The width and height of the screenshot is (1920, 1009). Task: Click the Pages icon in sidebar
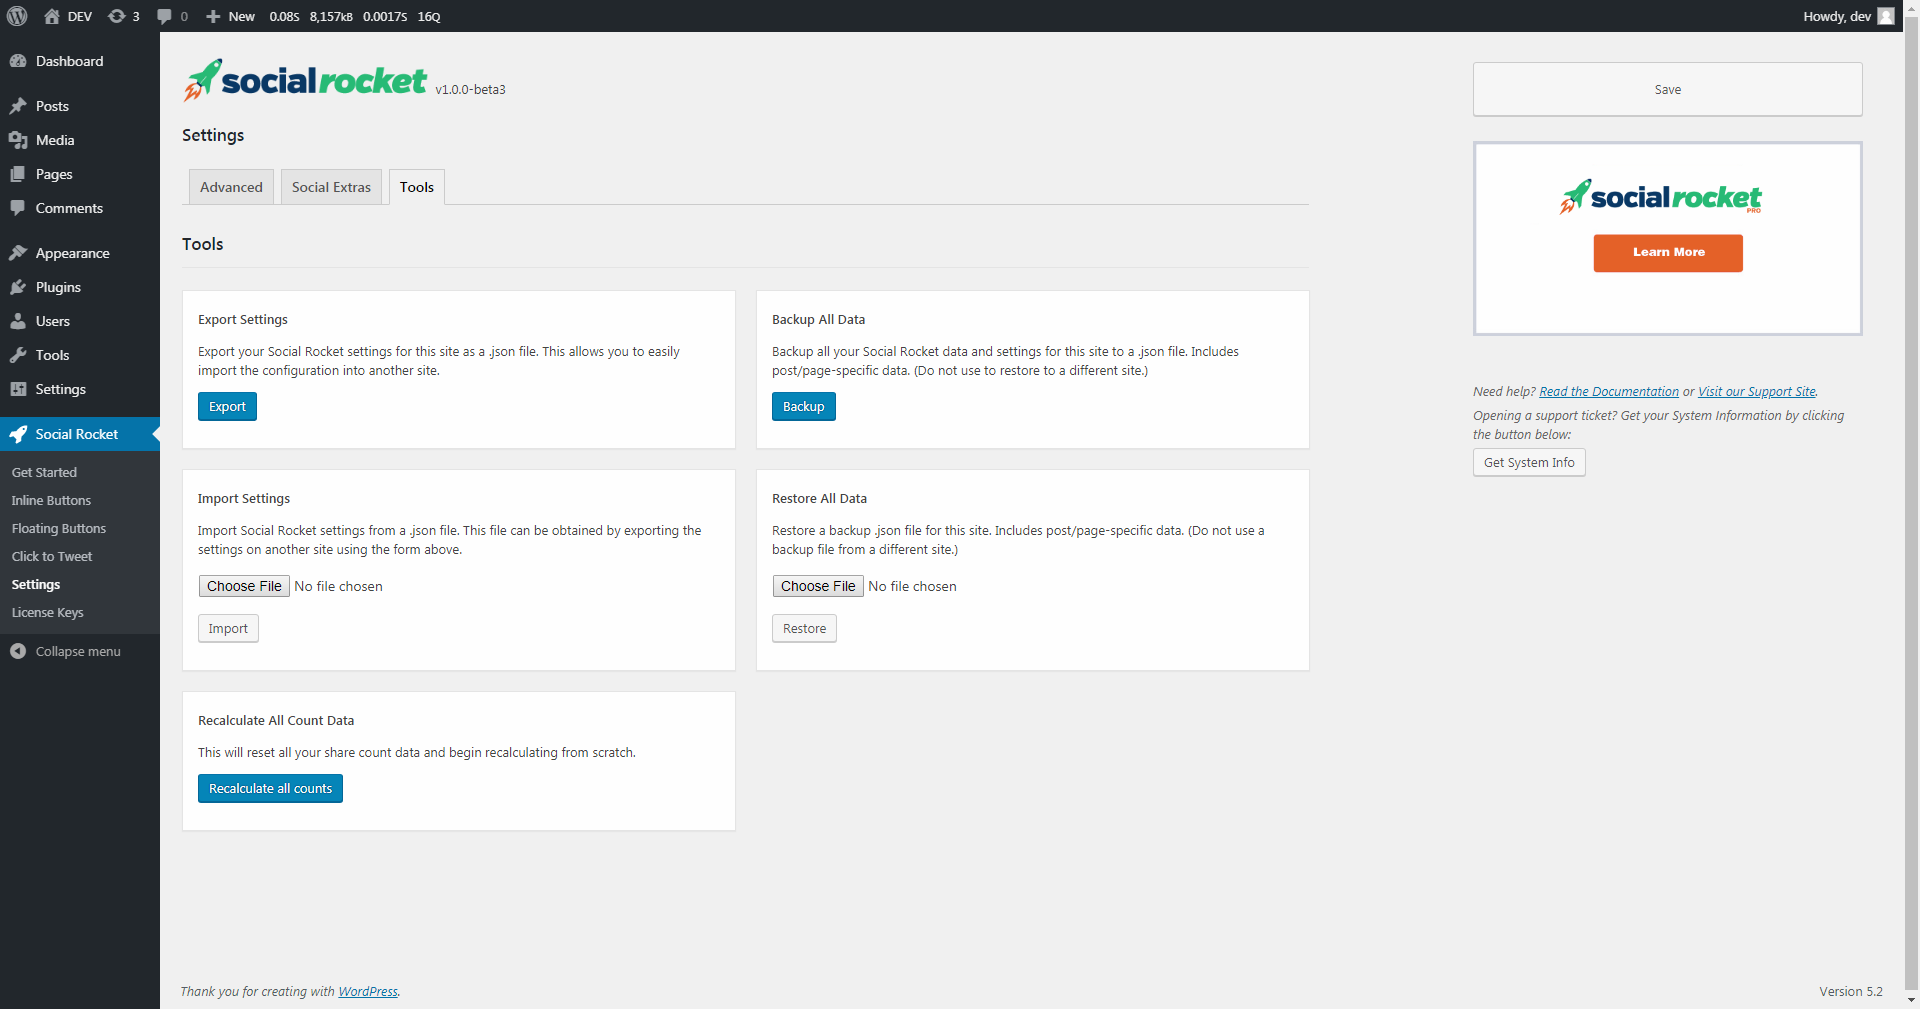click(x=18, y=174)
